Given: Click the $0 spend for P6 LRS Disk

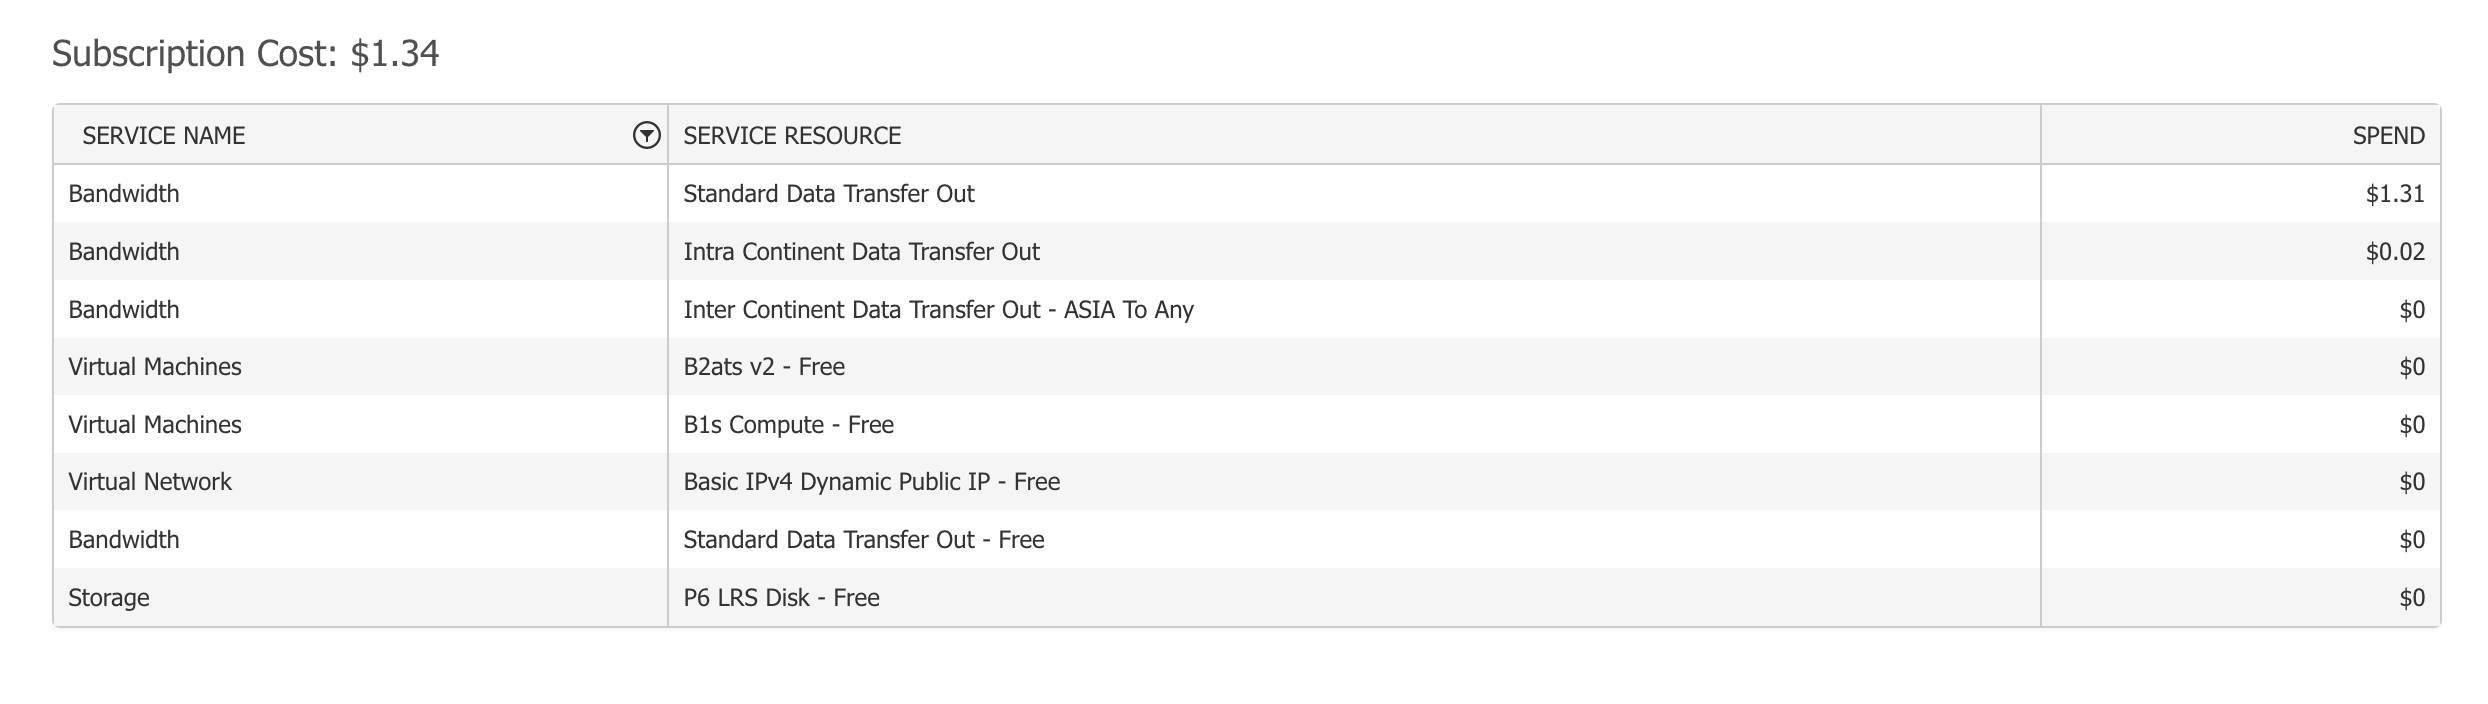Looking at the screenshot, I should [x=2411, y=598].
